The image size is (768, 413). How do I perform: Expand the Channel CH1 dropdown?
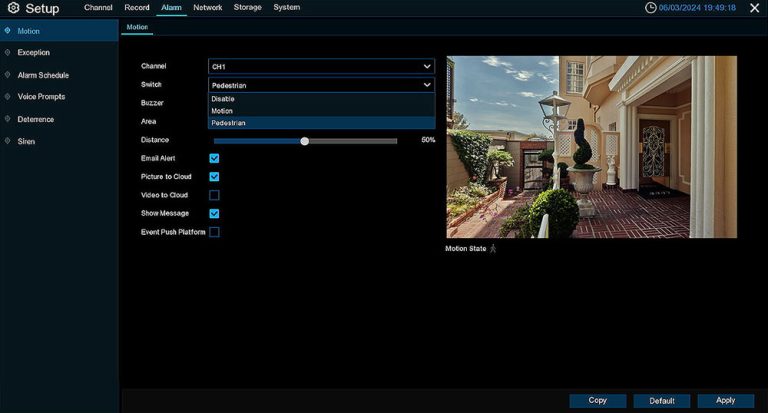tap(321, 66)
